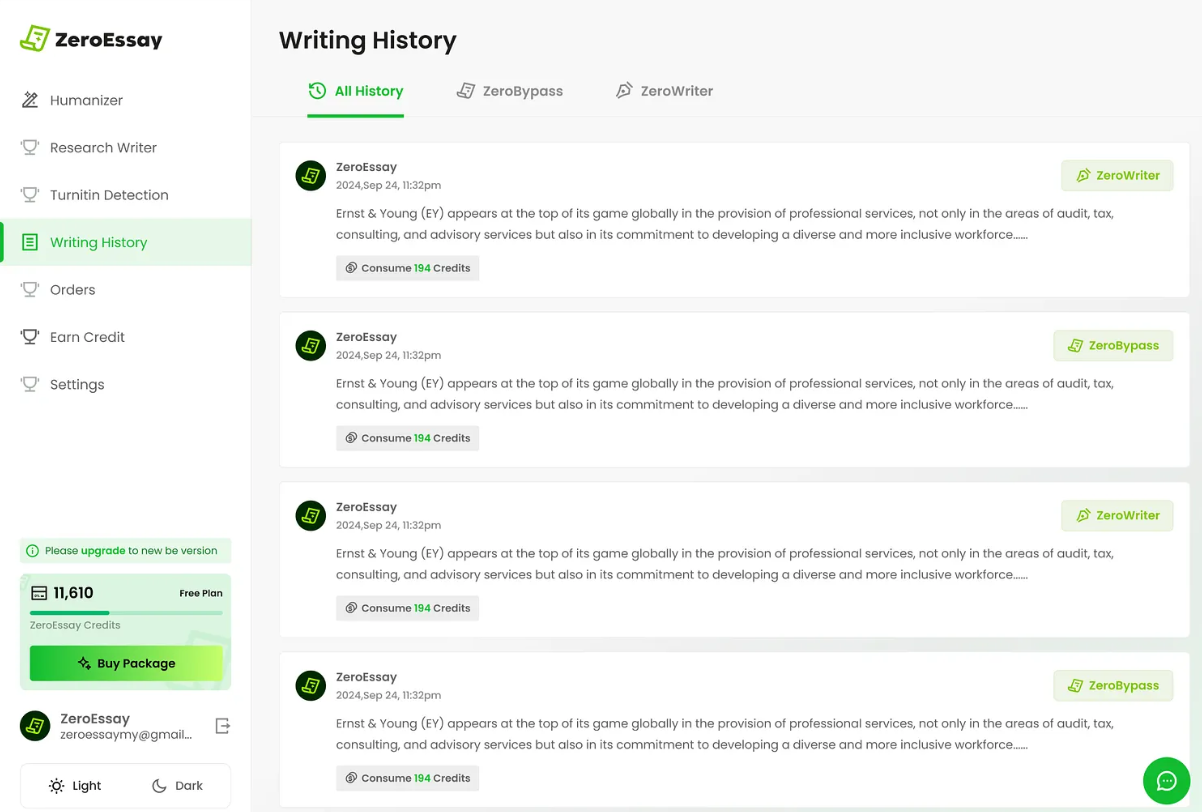Click the ZeroWriter tag on the first history entry
The image size is (1202, 812).
(1117, 175)
